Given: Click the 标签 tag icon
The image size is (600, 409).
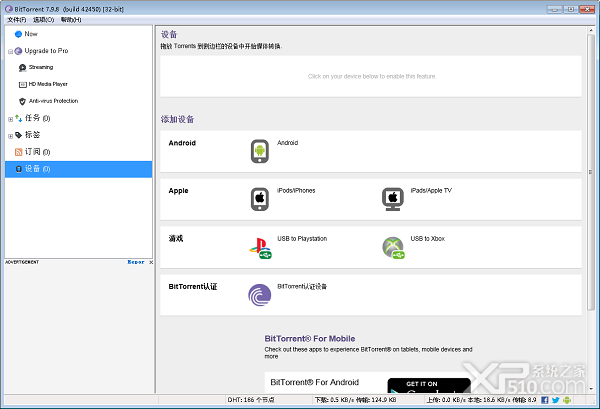Looking at the screenshot, I should tap(18, 135).
